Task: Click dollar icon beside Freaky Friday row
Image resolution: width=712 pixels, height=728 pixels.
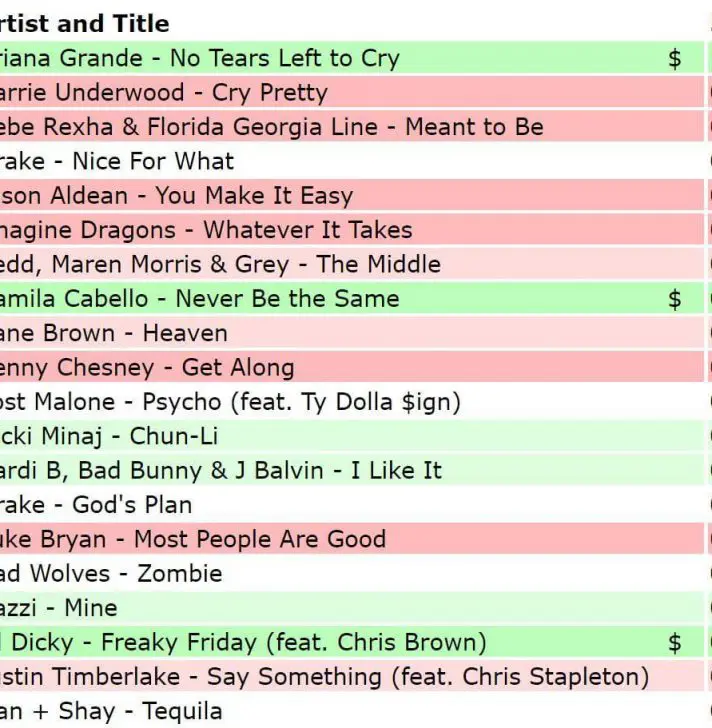Action: pos(675,642)
